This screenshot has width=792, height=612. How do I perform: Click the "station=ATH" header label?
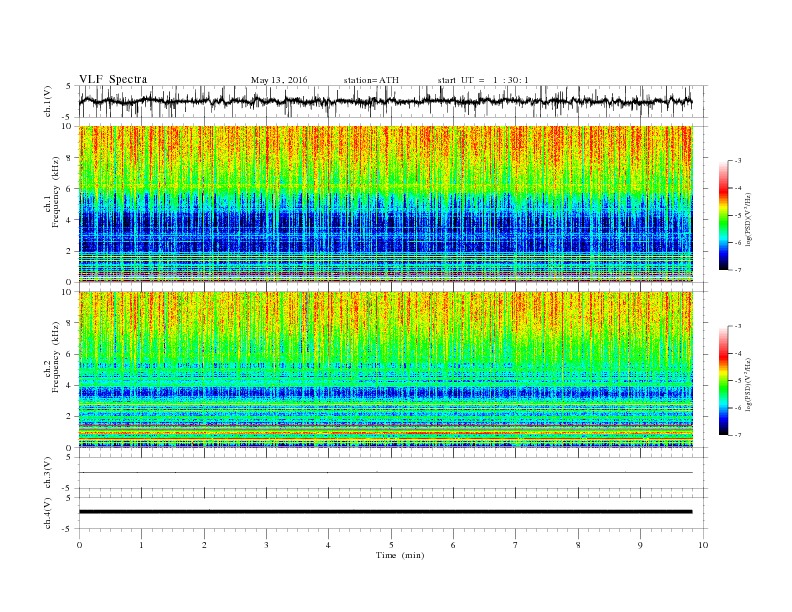coord(371,80)
